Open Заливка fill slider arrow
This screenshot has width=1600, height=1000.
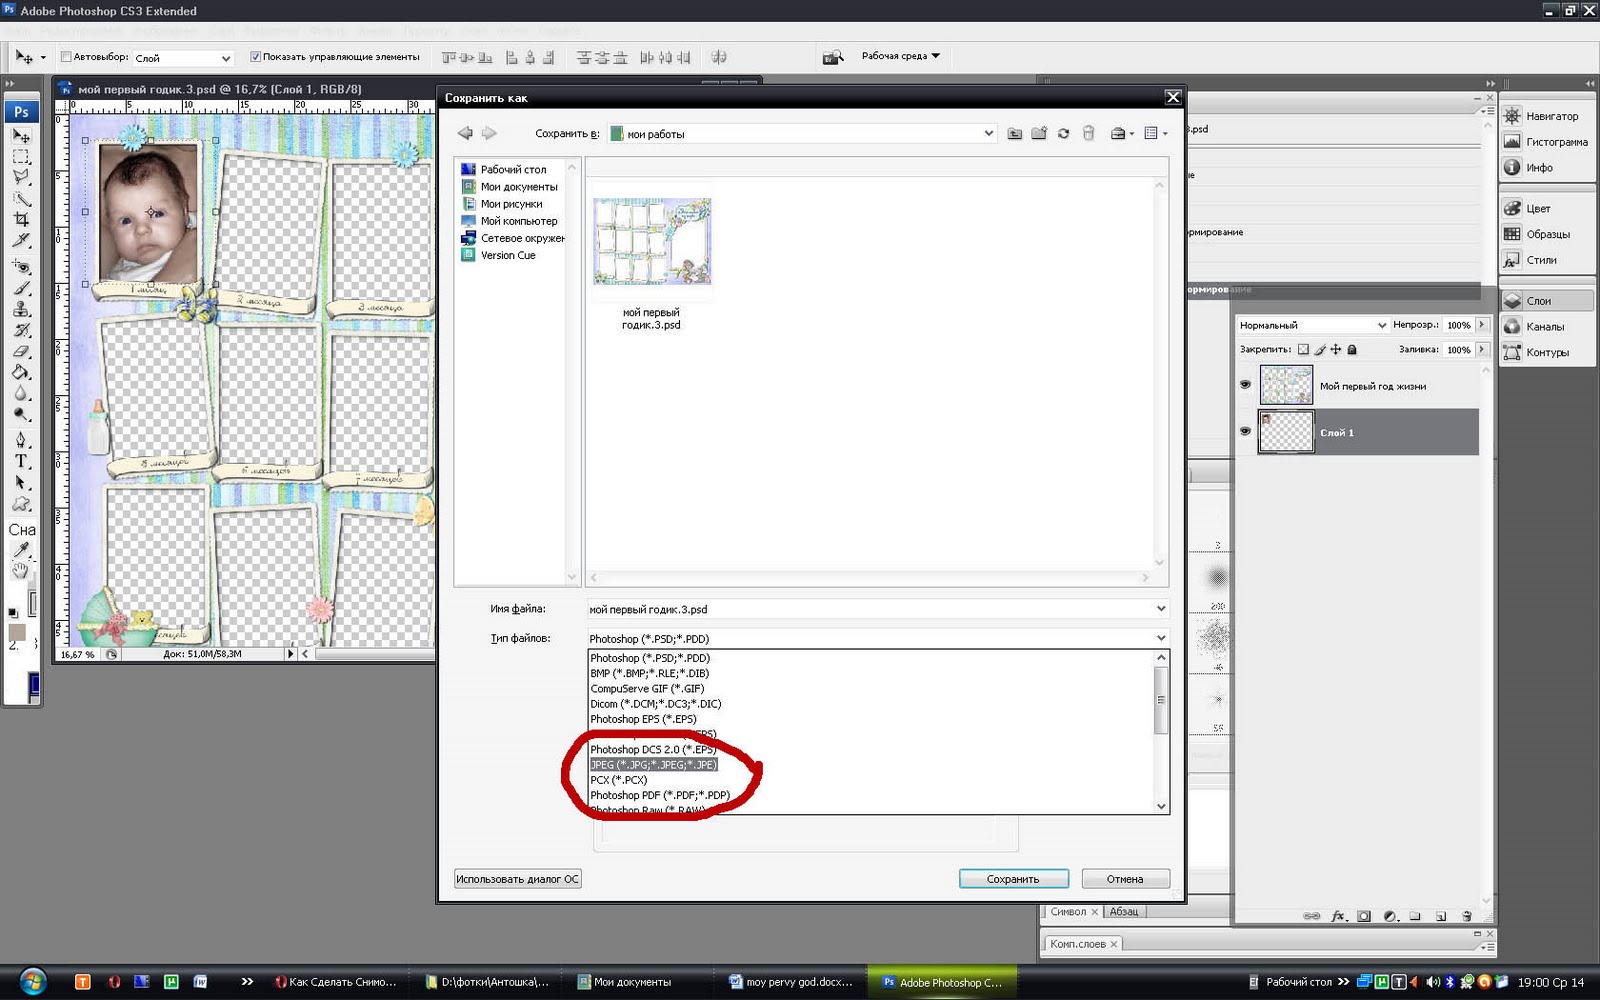click(x=1482, y=349)
